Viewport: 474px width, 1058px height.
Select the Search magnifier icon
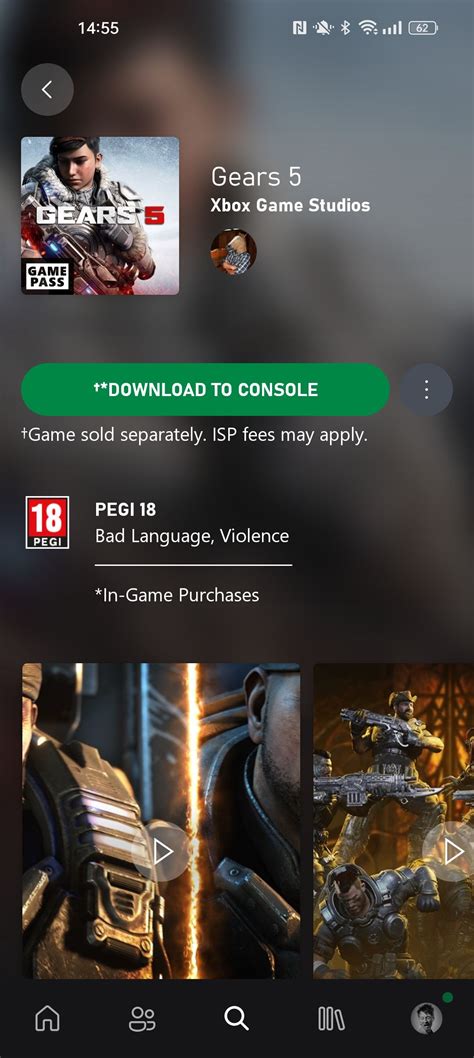pos(237,1018)
